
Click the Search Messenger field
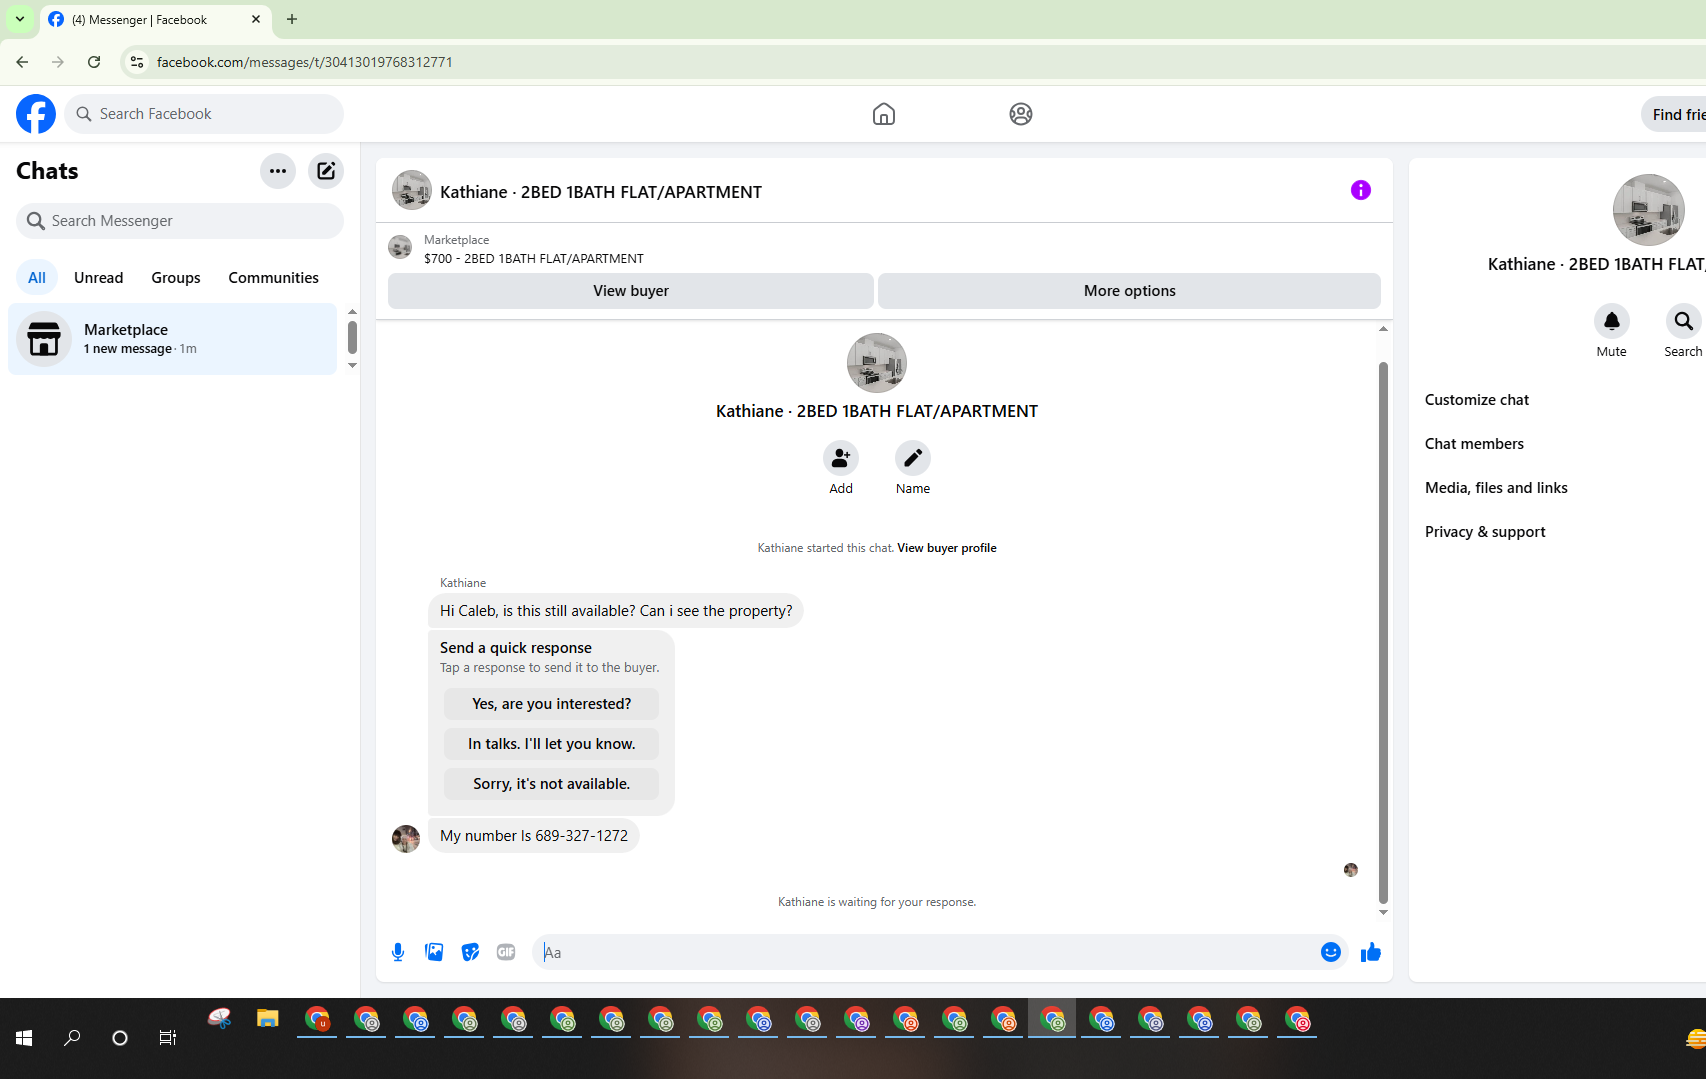point(180,221)
